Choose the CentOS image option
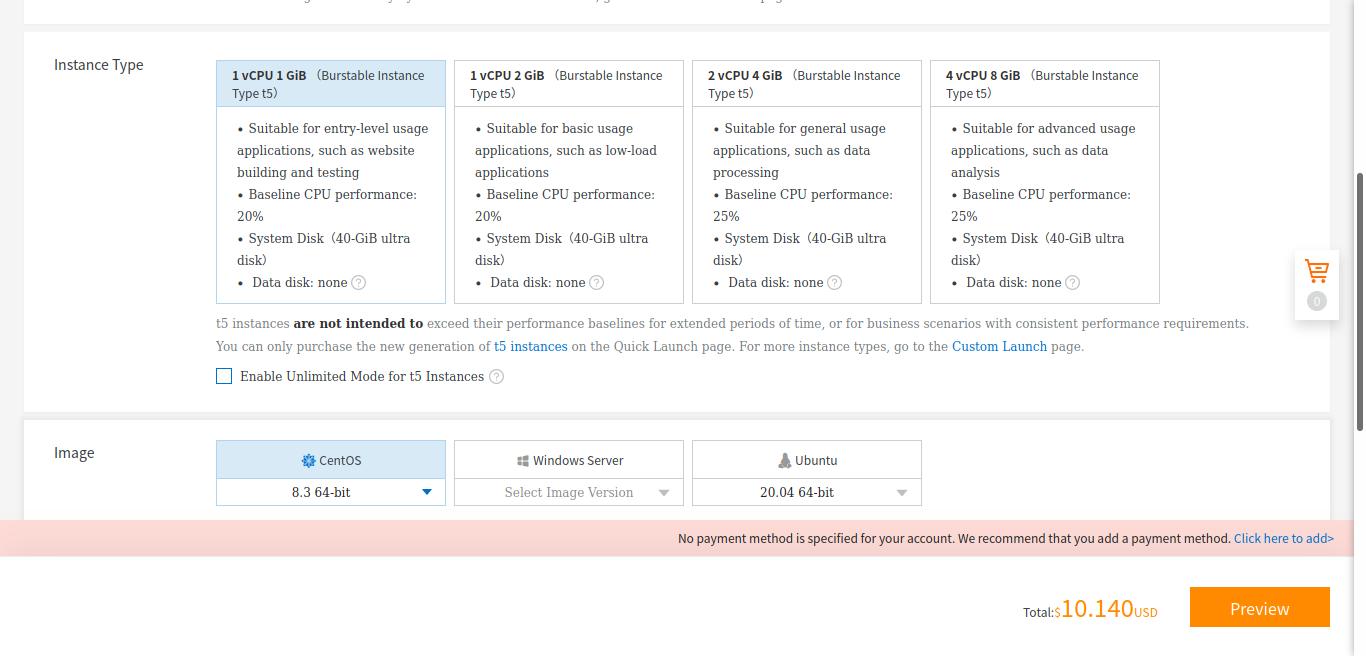Viewport: 1366px width, 656px height. pos(331,460)
